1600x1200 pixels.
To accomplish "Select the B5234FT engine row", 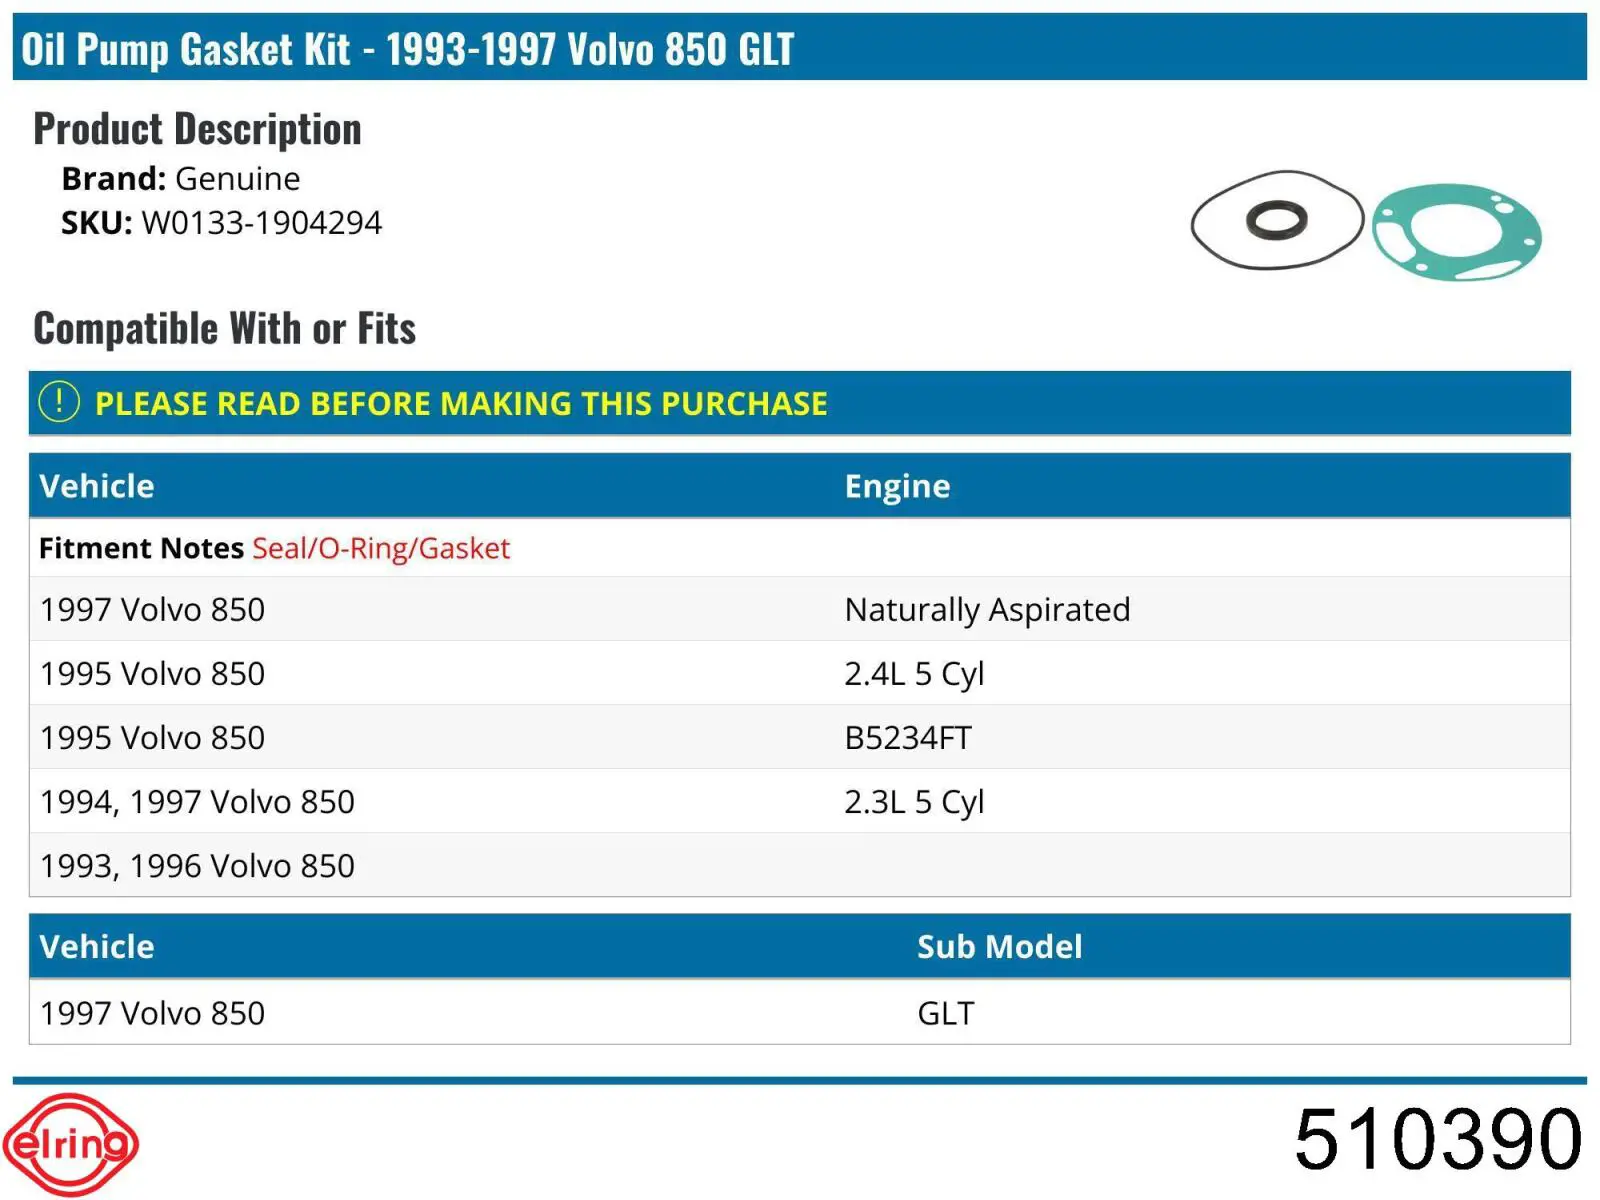I will coord(799,737).
